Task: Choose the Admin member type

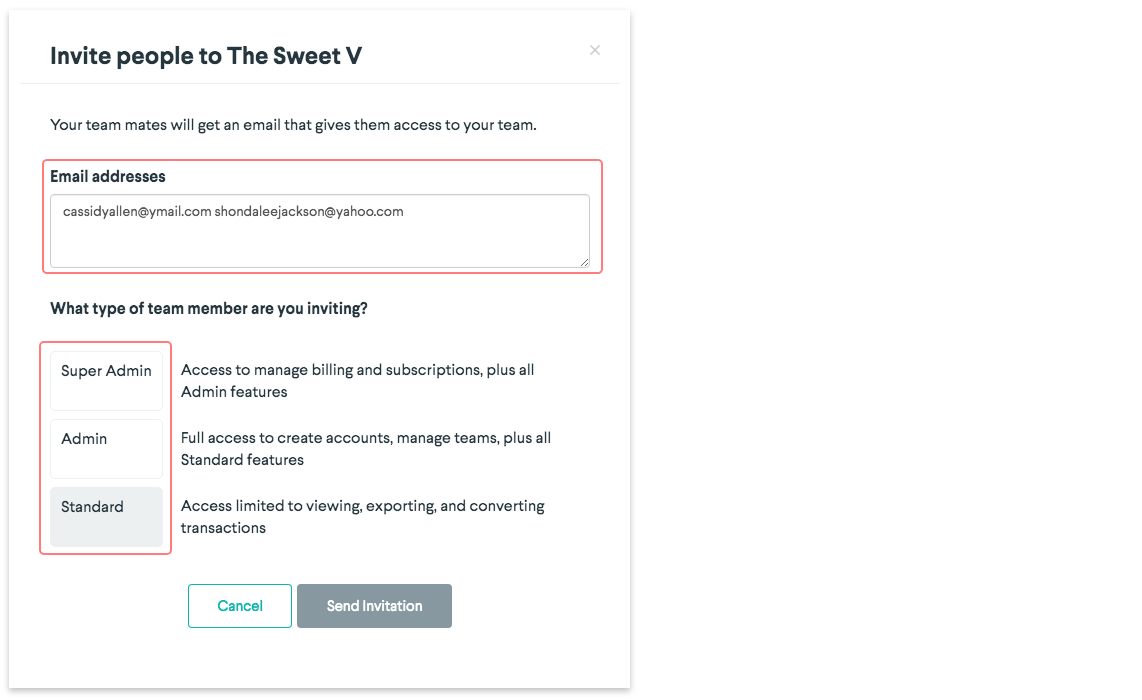Action: click(106, 448)
